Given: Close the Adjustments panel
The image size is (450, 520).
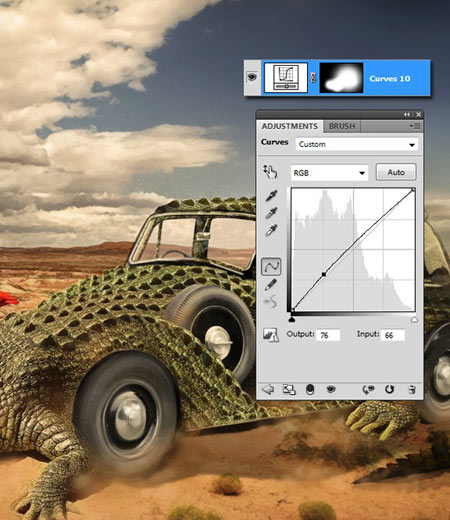Looking at the screenshot, I should pyautogui.click(x=419, y=114).
